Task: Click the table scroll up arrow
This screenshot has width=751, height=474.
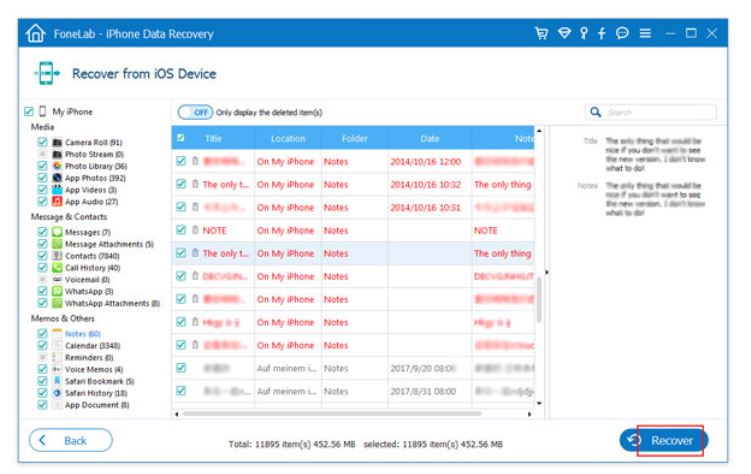Action: pyautogui.click(x=539, y=131)
